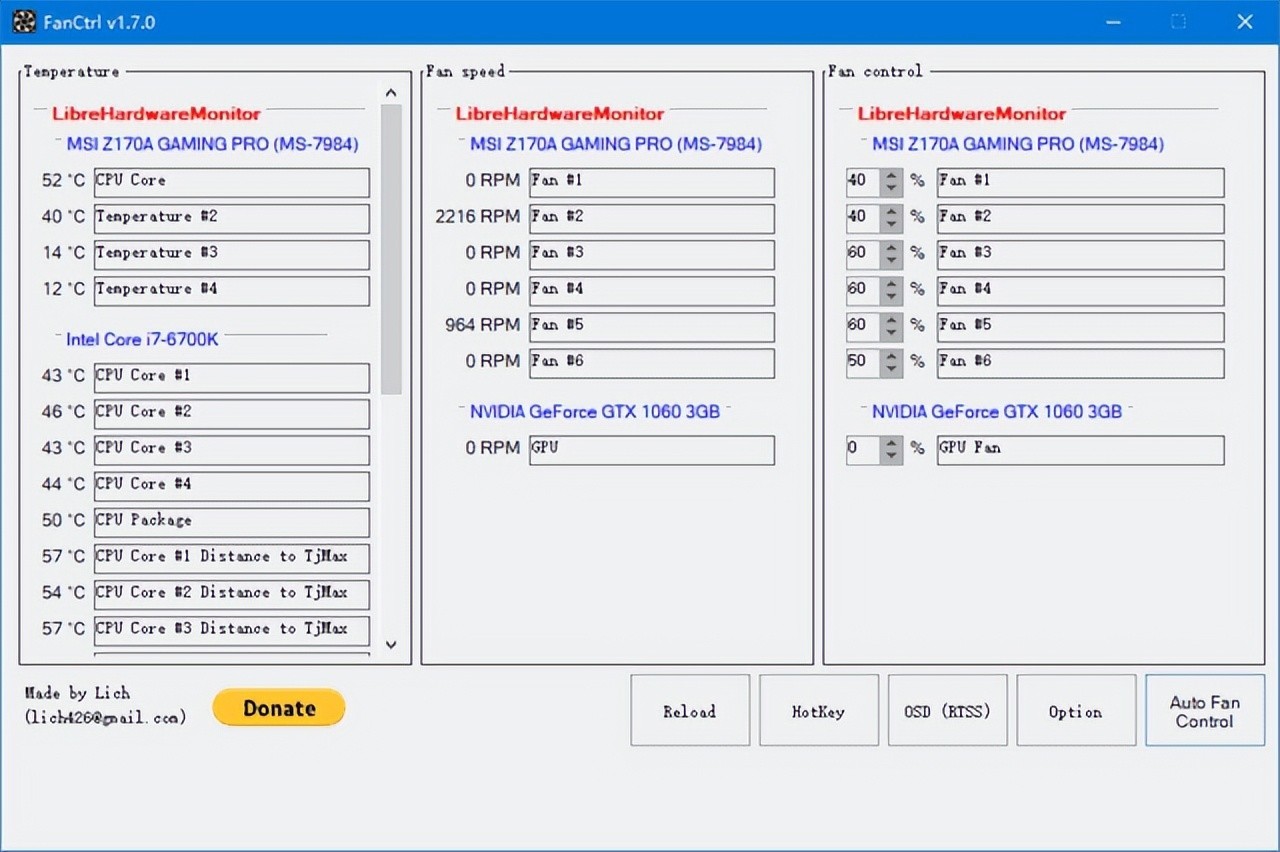The image size is (1280, 852).
Task: Open the HotKey settings
Action: 818,711
